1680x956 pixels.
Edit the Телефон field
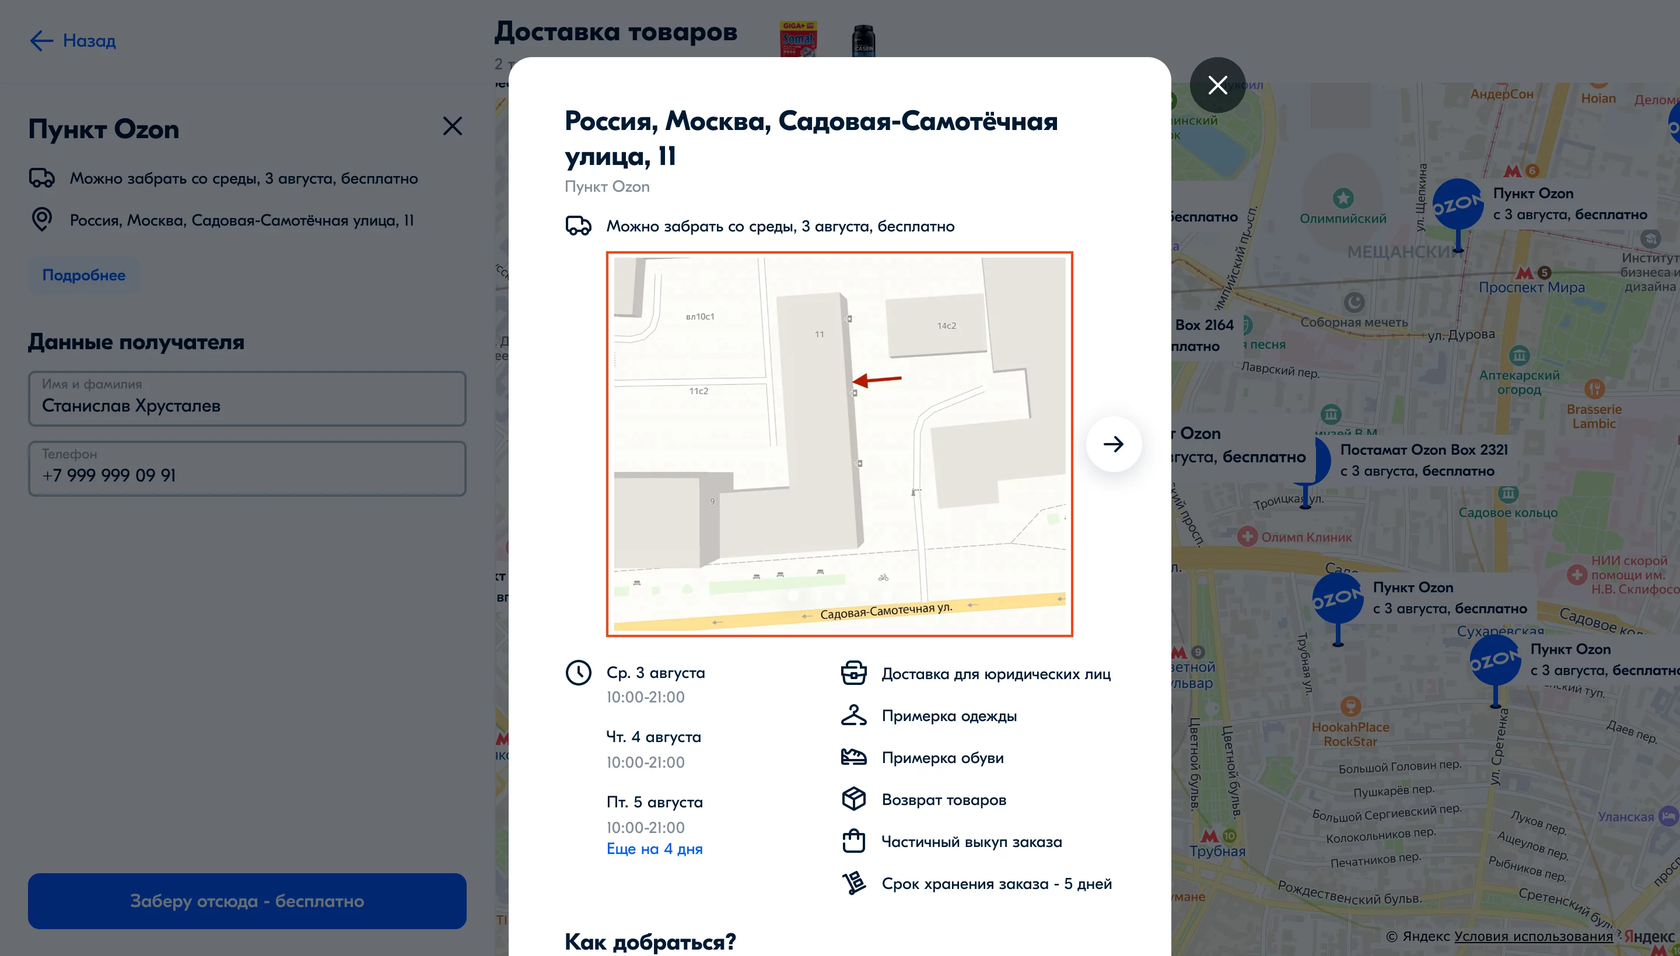coord(247,469)
